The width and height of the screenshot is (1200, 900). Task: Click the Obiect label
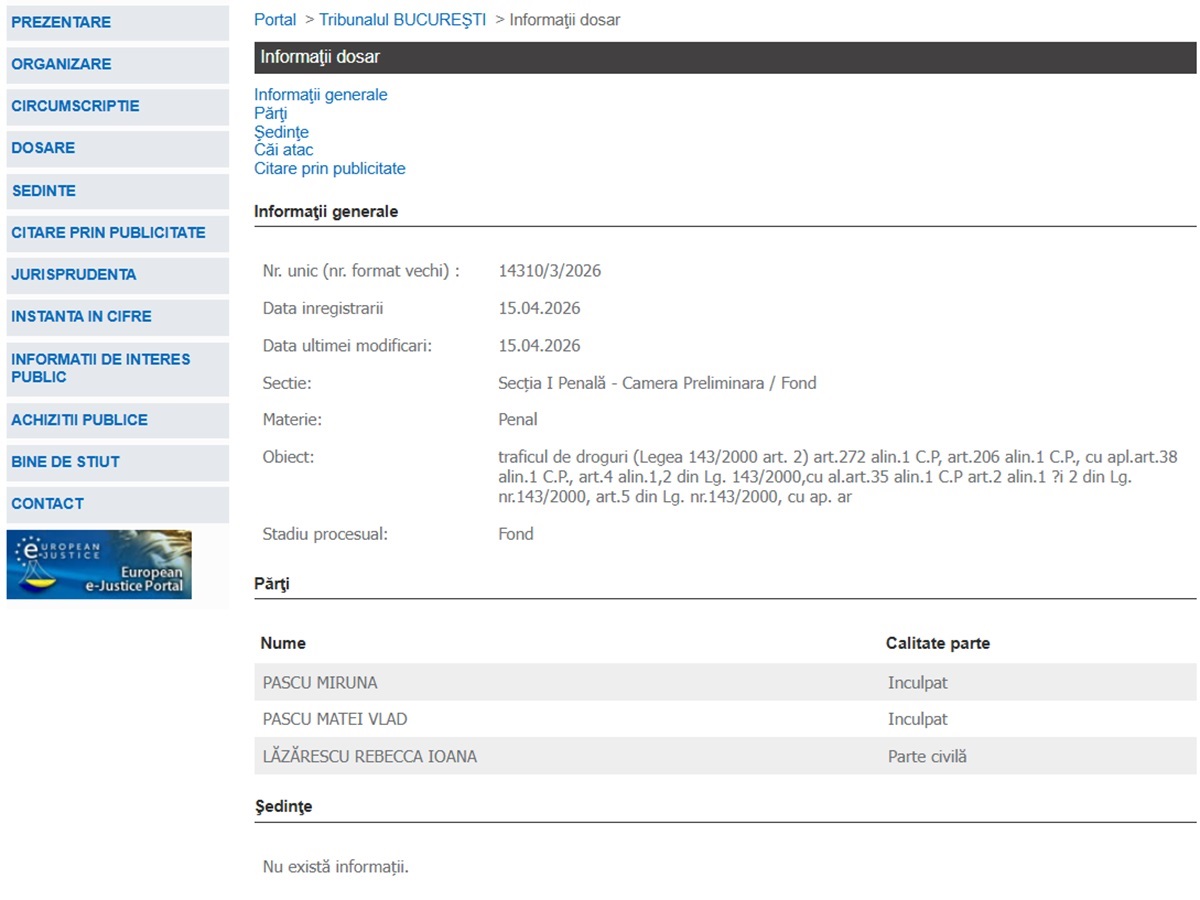(288, 458)
